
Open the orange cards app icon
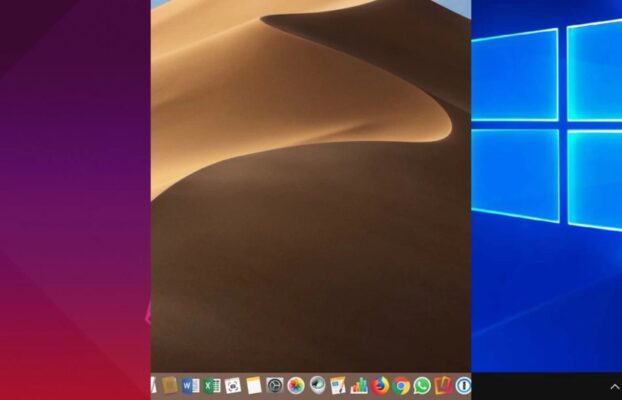click(x=443, y=385)
